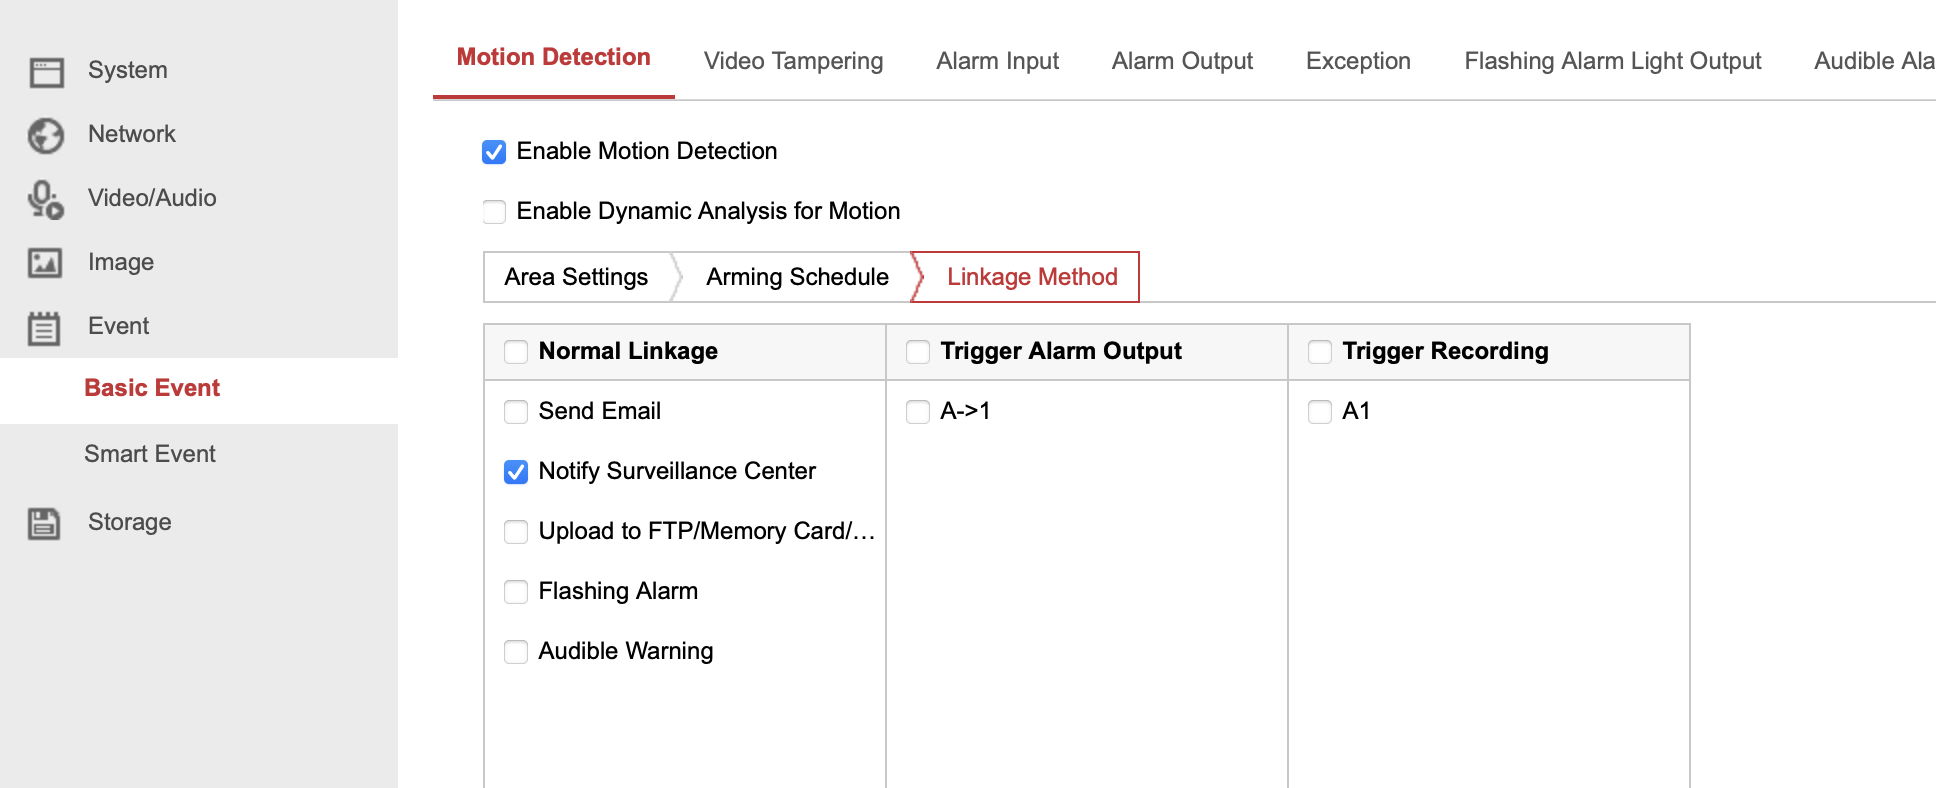Viewport: 1936px width, 788px height.
Task: Click the Image settings icon
Action: (x=45, y=262)
